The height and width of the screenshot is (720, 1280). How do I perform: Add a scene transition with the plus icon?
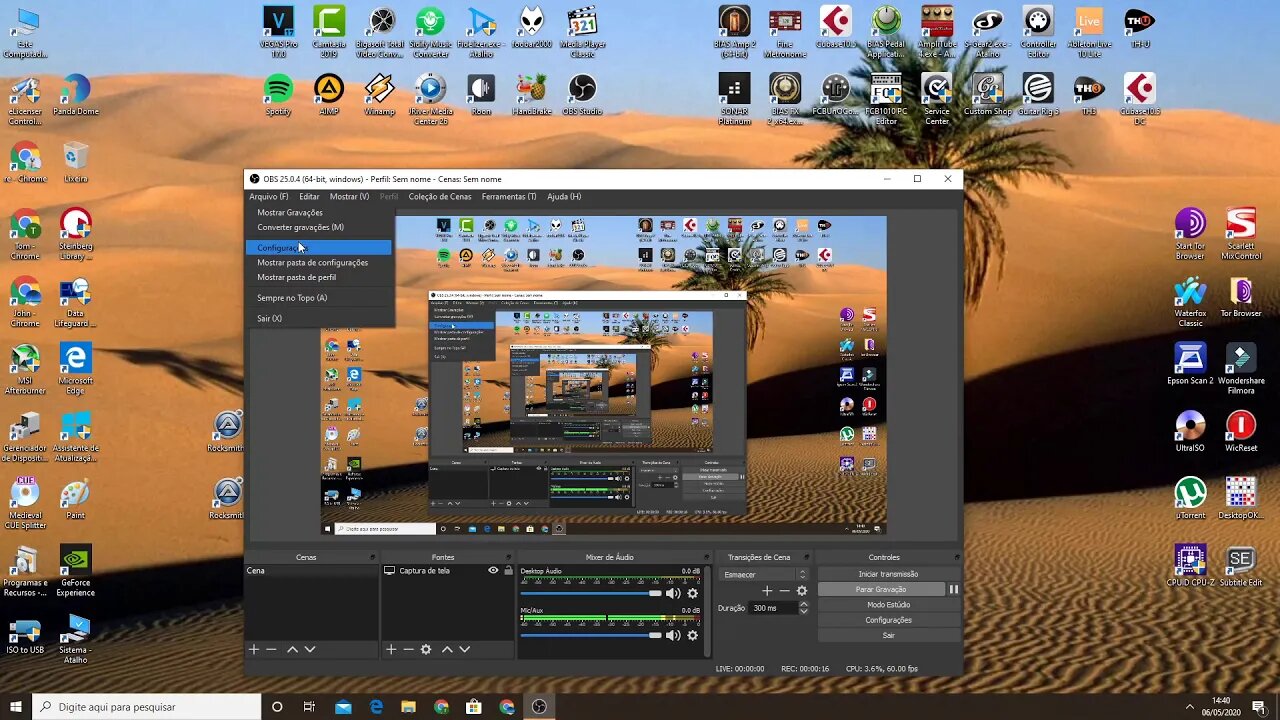pyautogui.click(x=767, y=591)
